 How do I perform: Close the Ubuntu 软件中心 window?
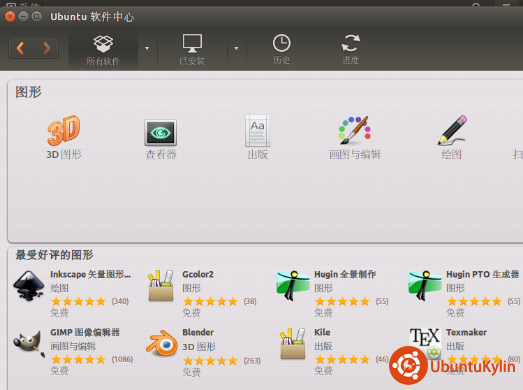10,16
